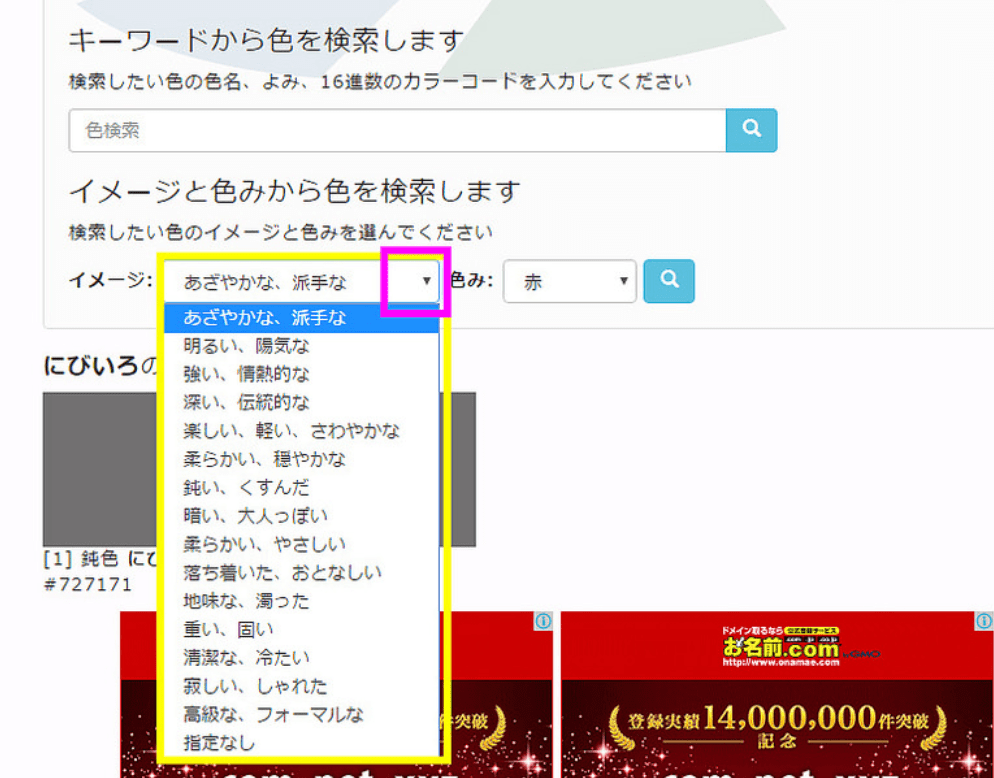Type in the 色検索 keyword input field
Viewport: 994px width, 778px height.
tap(397, 130)
